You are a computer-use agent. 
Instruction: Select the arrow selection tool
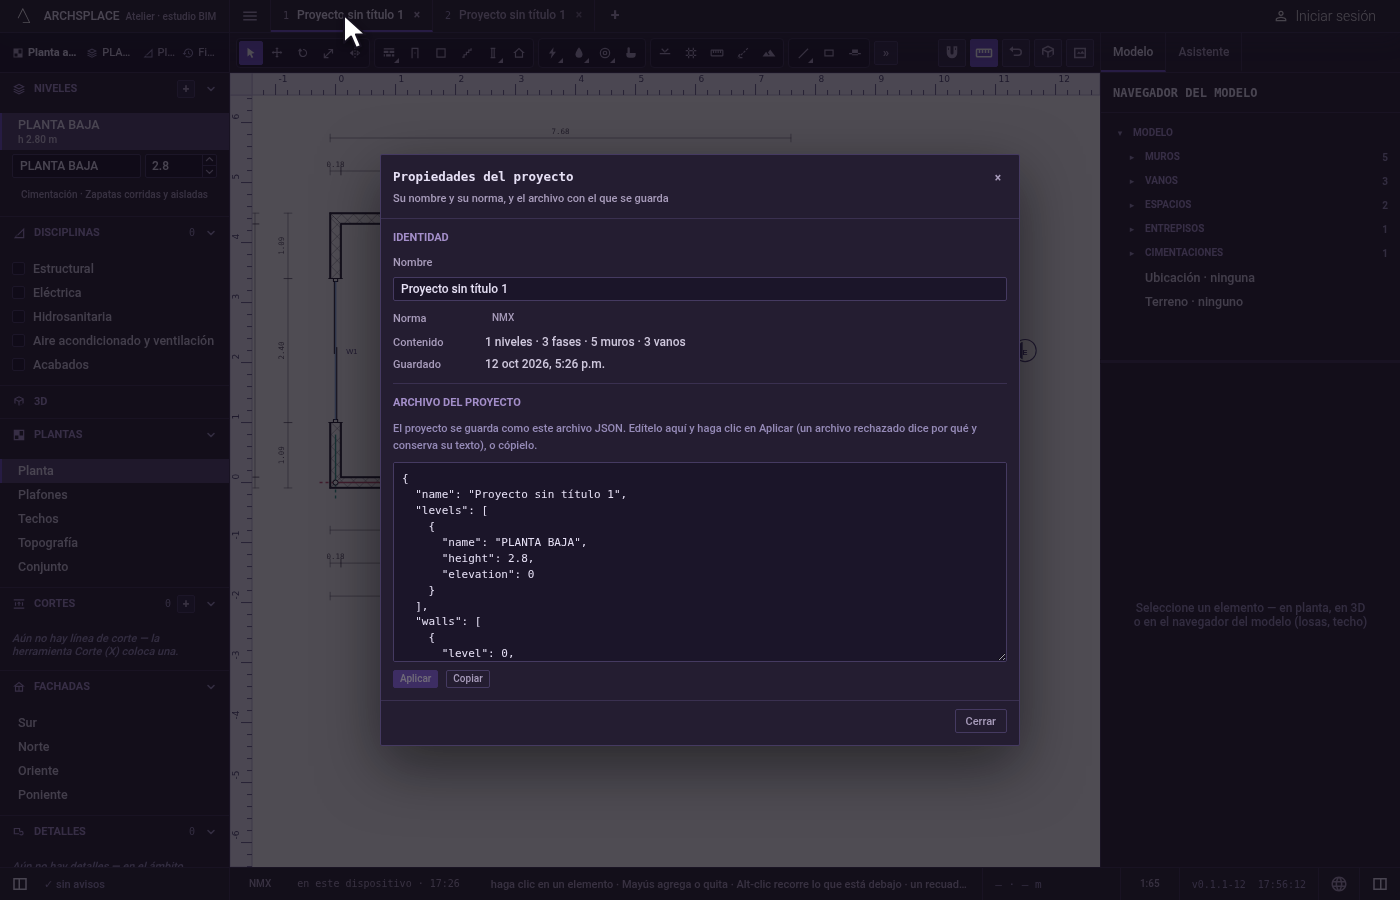(x=251, y=53)
